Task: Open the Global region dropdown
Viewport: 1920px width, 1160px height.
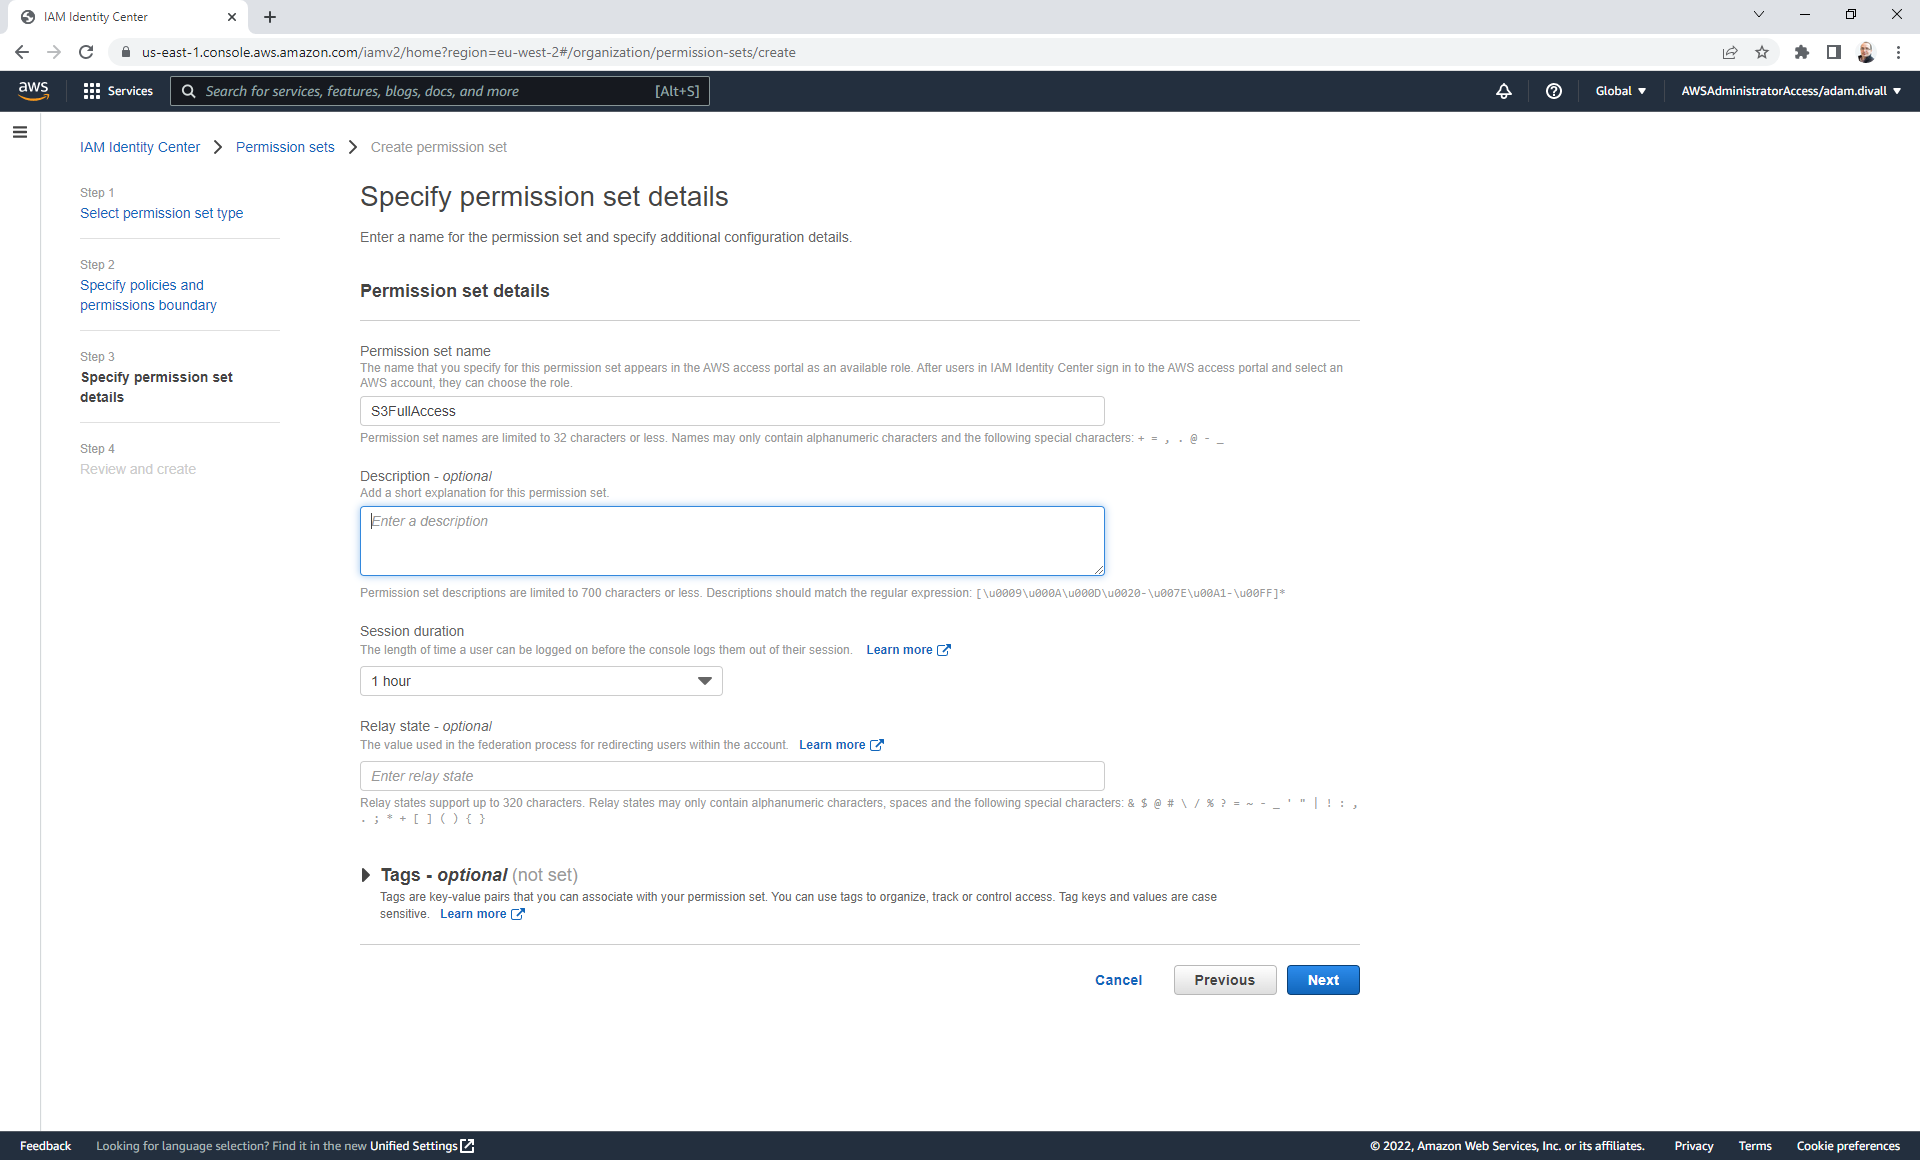Action: 1620,91
